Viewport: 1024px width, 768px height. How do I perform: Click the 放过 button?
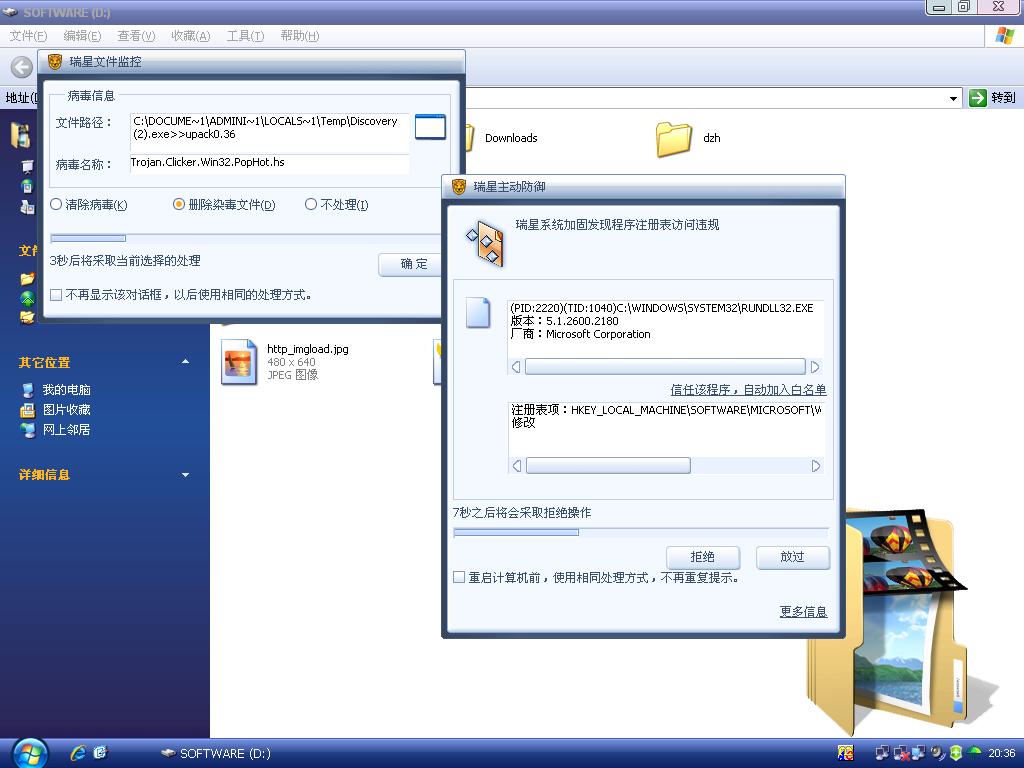pyautogui.click(x=793, y=557)
